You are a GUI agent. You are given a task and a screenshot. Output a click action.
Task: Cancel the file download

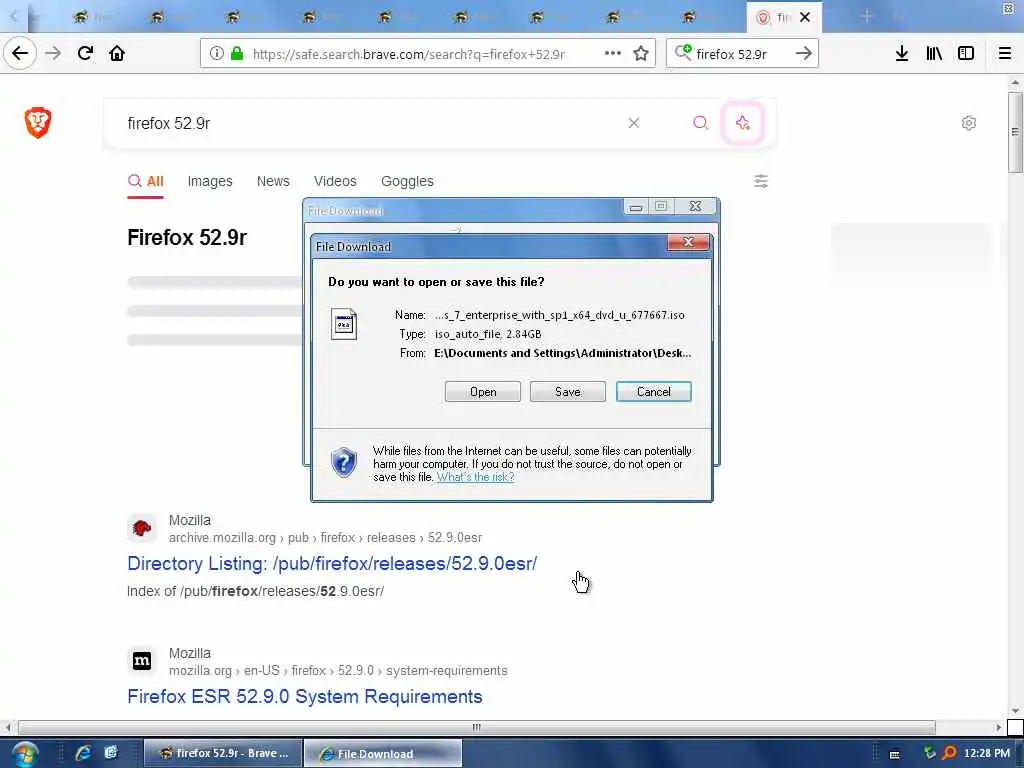654,392
